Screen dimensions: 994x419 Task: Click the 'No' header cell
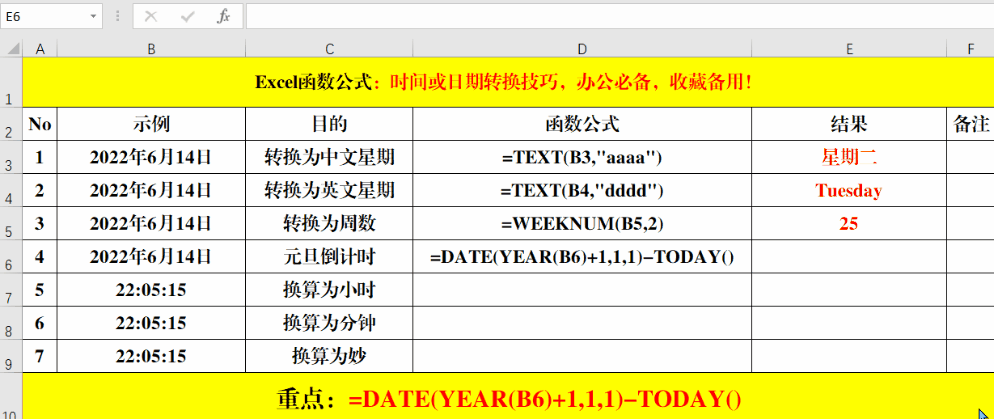pos(40,124)
